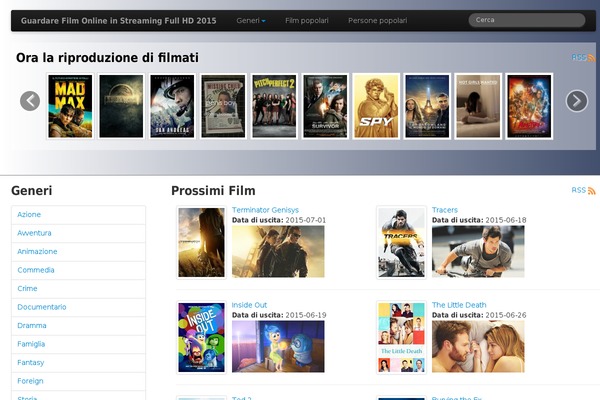Open the RSS feed icon for now playing

coord(592,58)
